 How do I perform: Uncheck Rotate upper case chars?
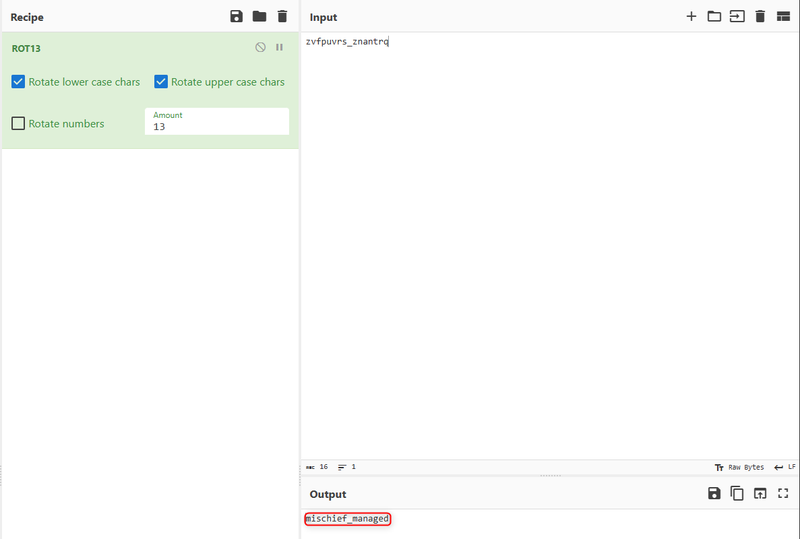[161, 82]
